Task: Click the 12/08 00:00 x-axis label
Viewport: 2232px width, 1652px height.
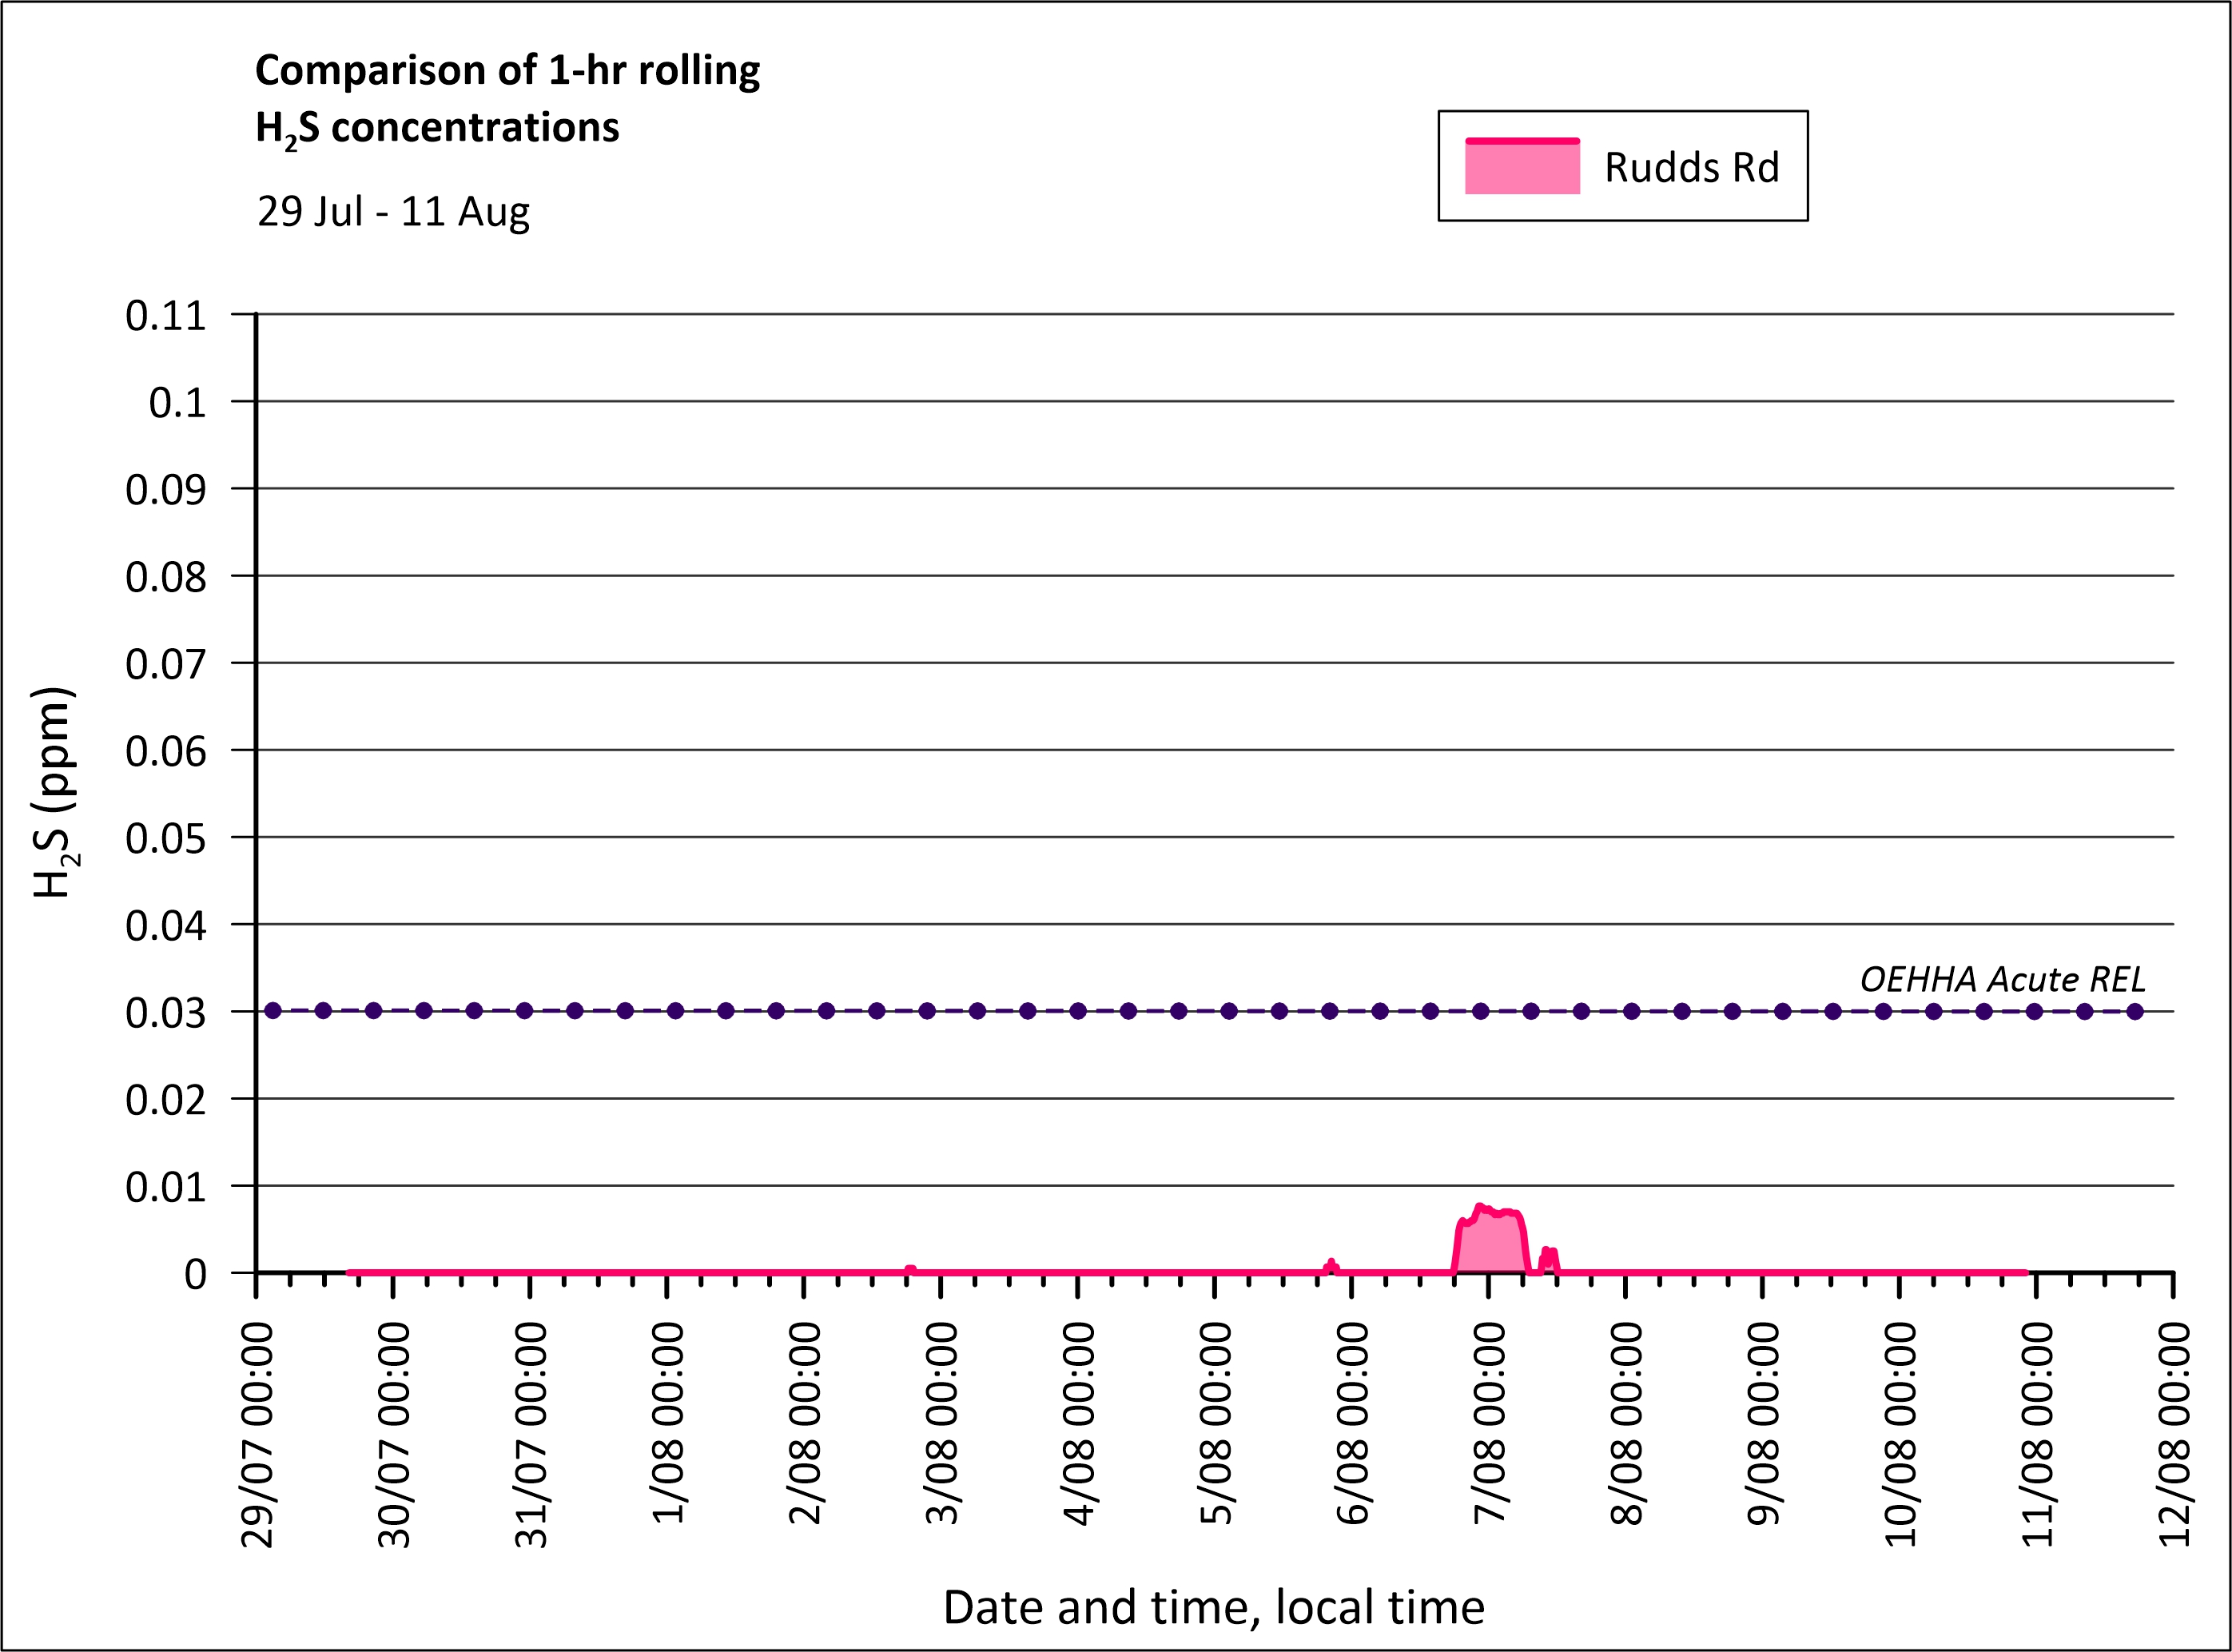Action: [2174, 1434]
